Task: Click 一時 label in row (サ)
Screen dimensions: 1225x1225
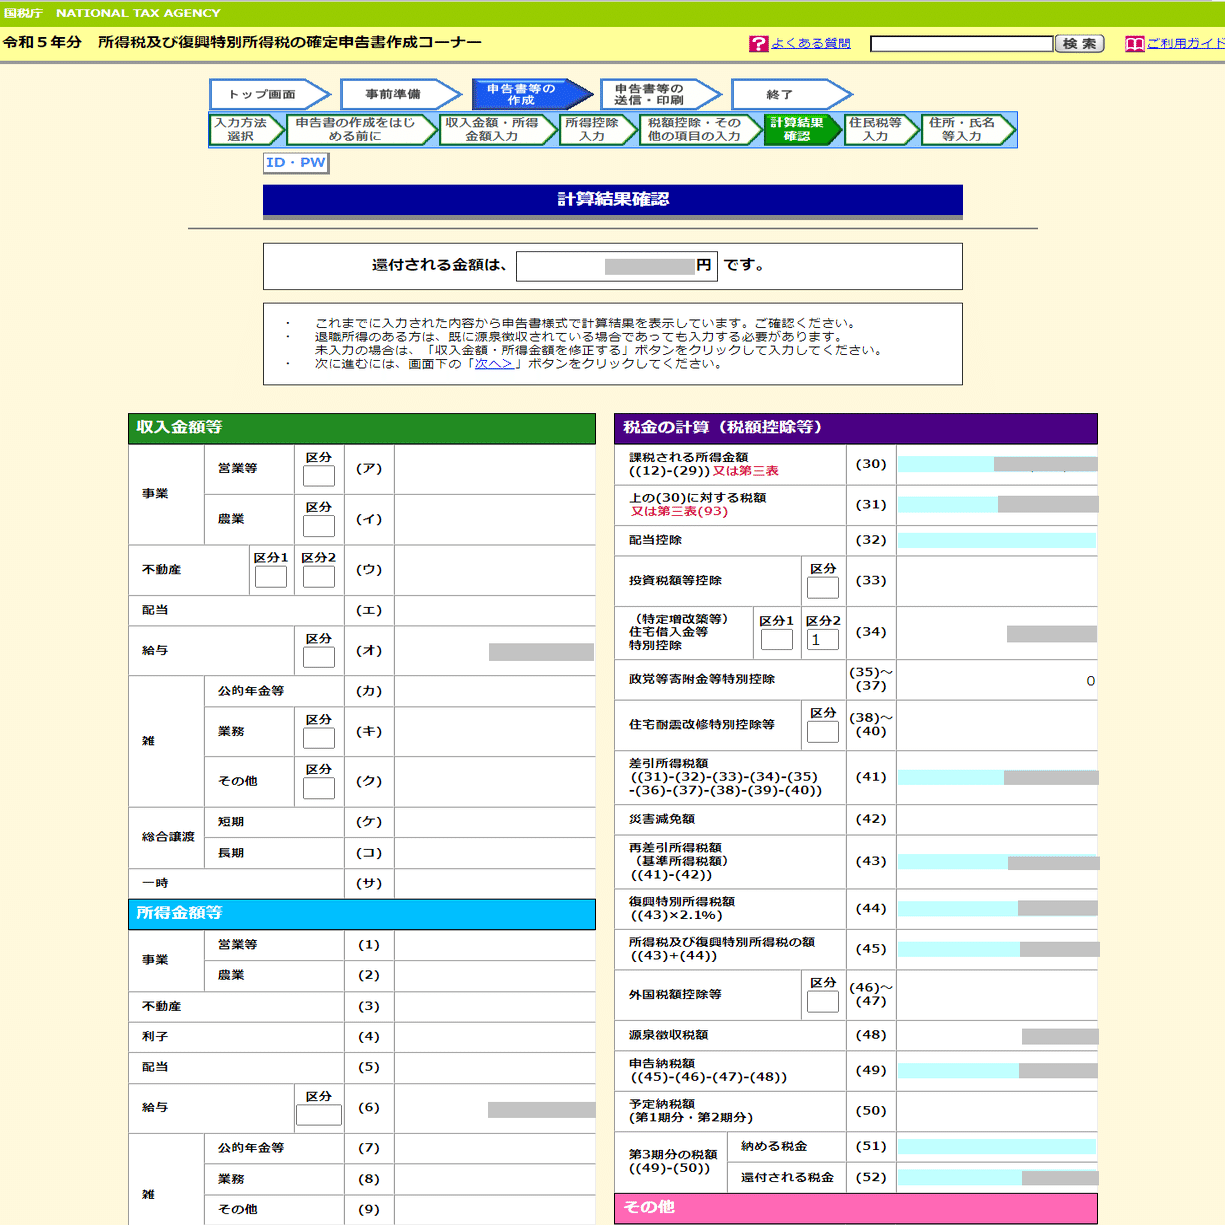Action: tap(155, 883)
